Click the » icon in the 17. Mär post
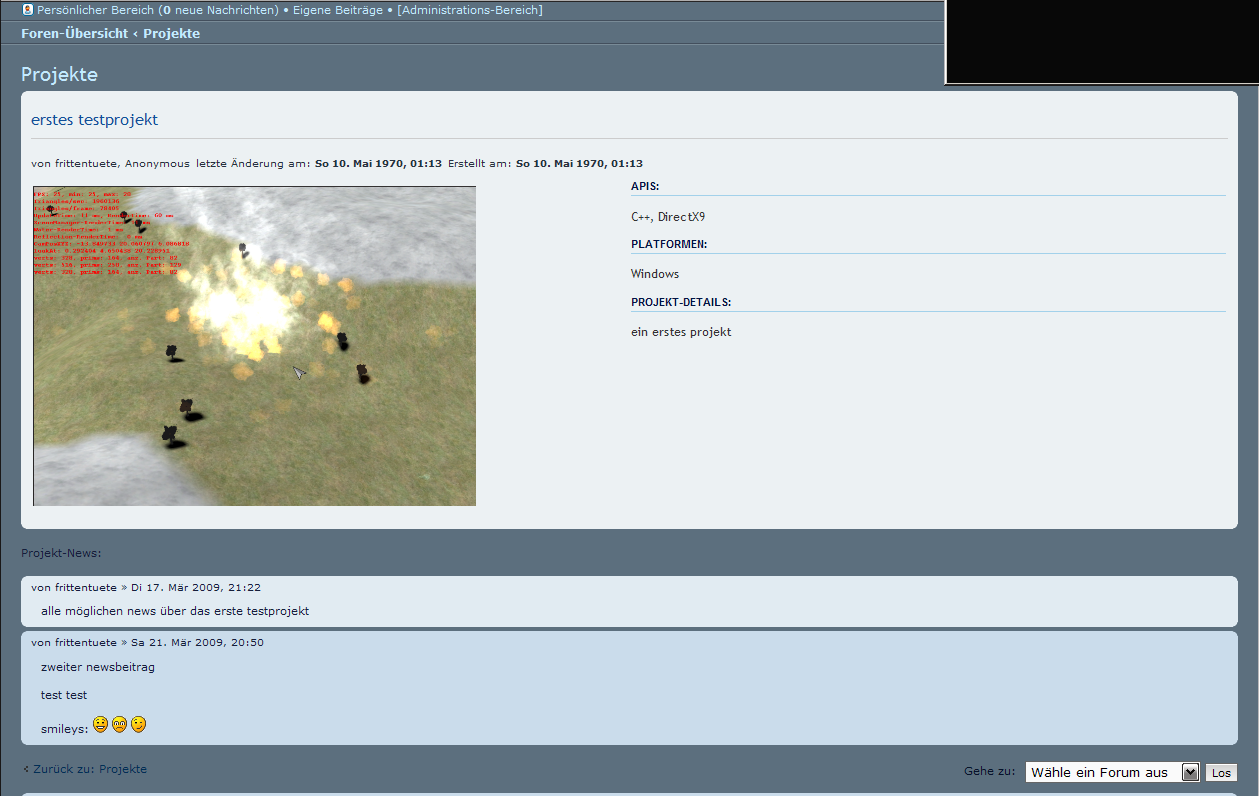1259x796 pixels. (x=124, y=588)
